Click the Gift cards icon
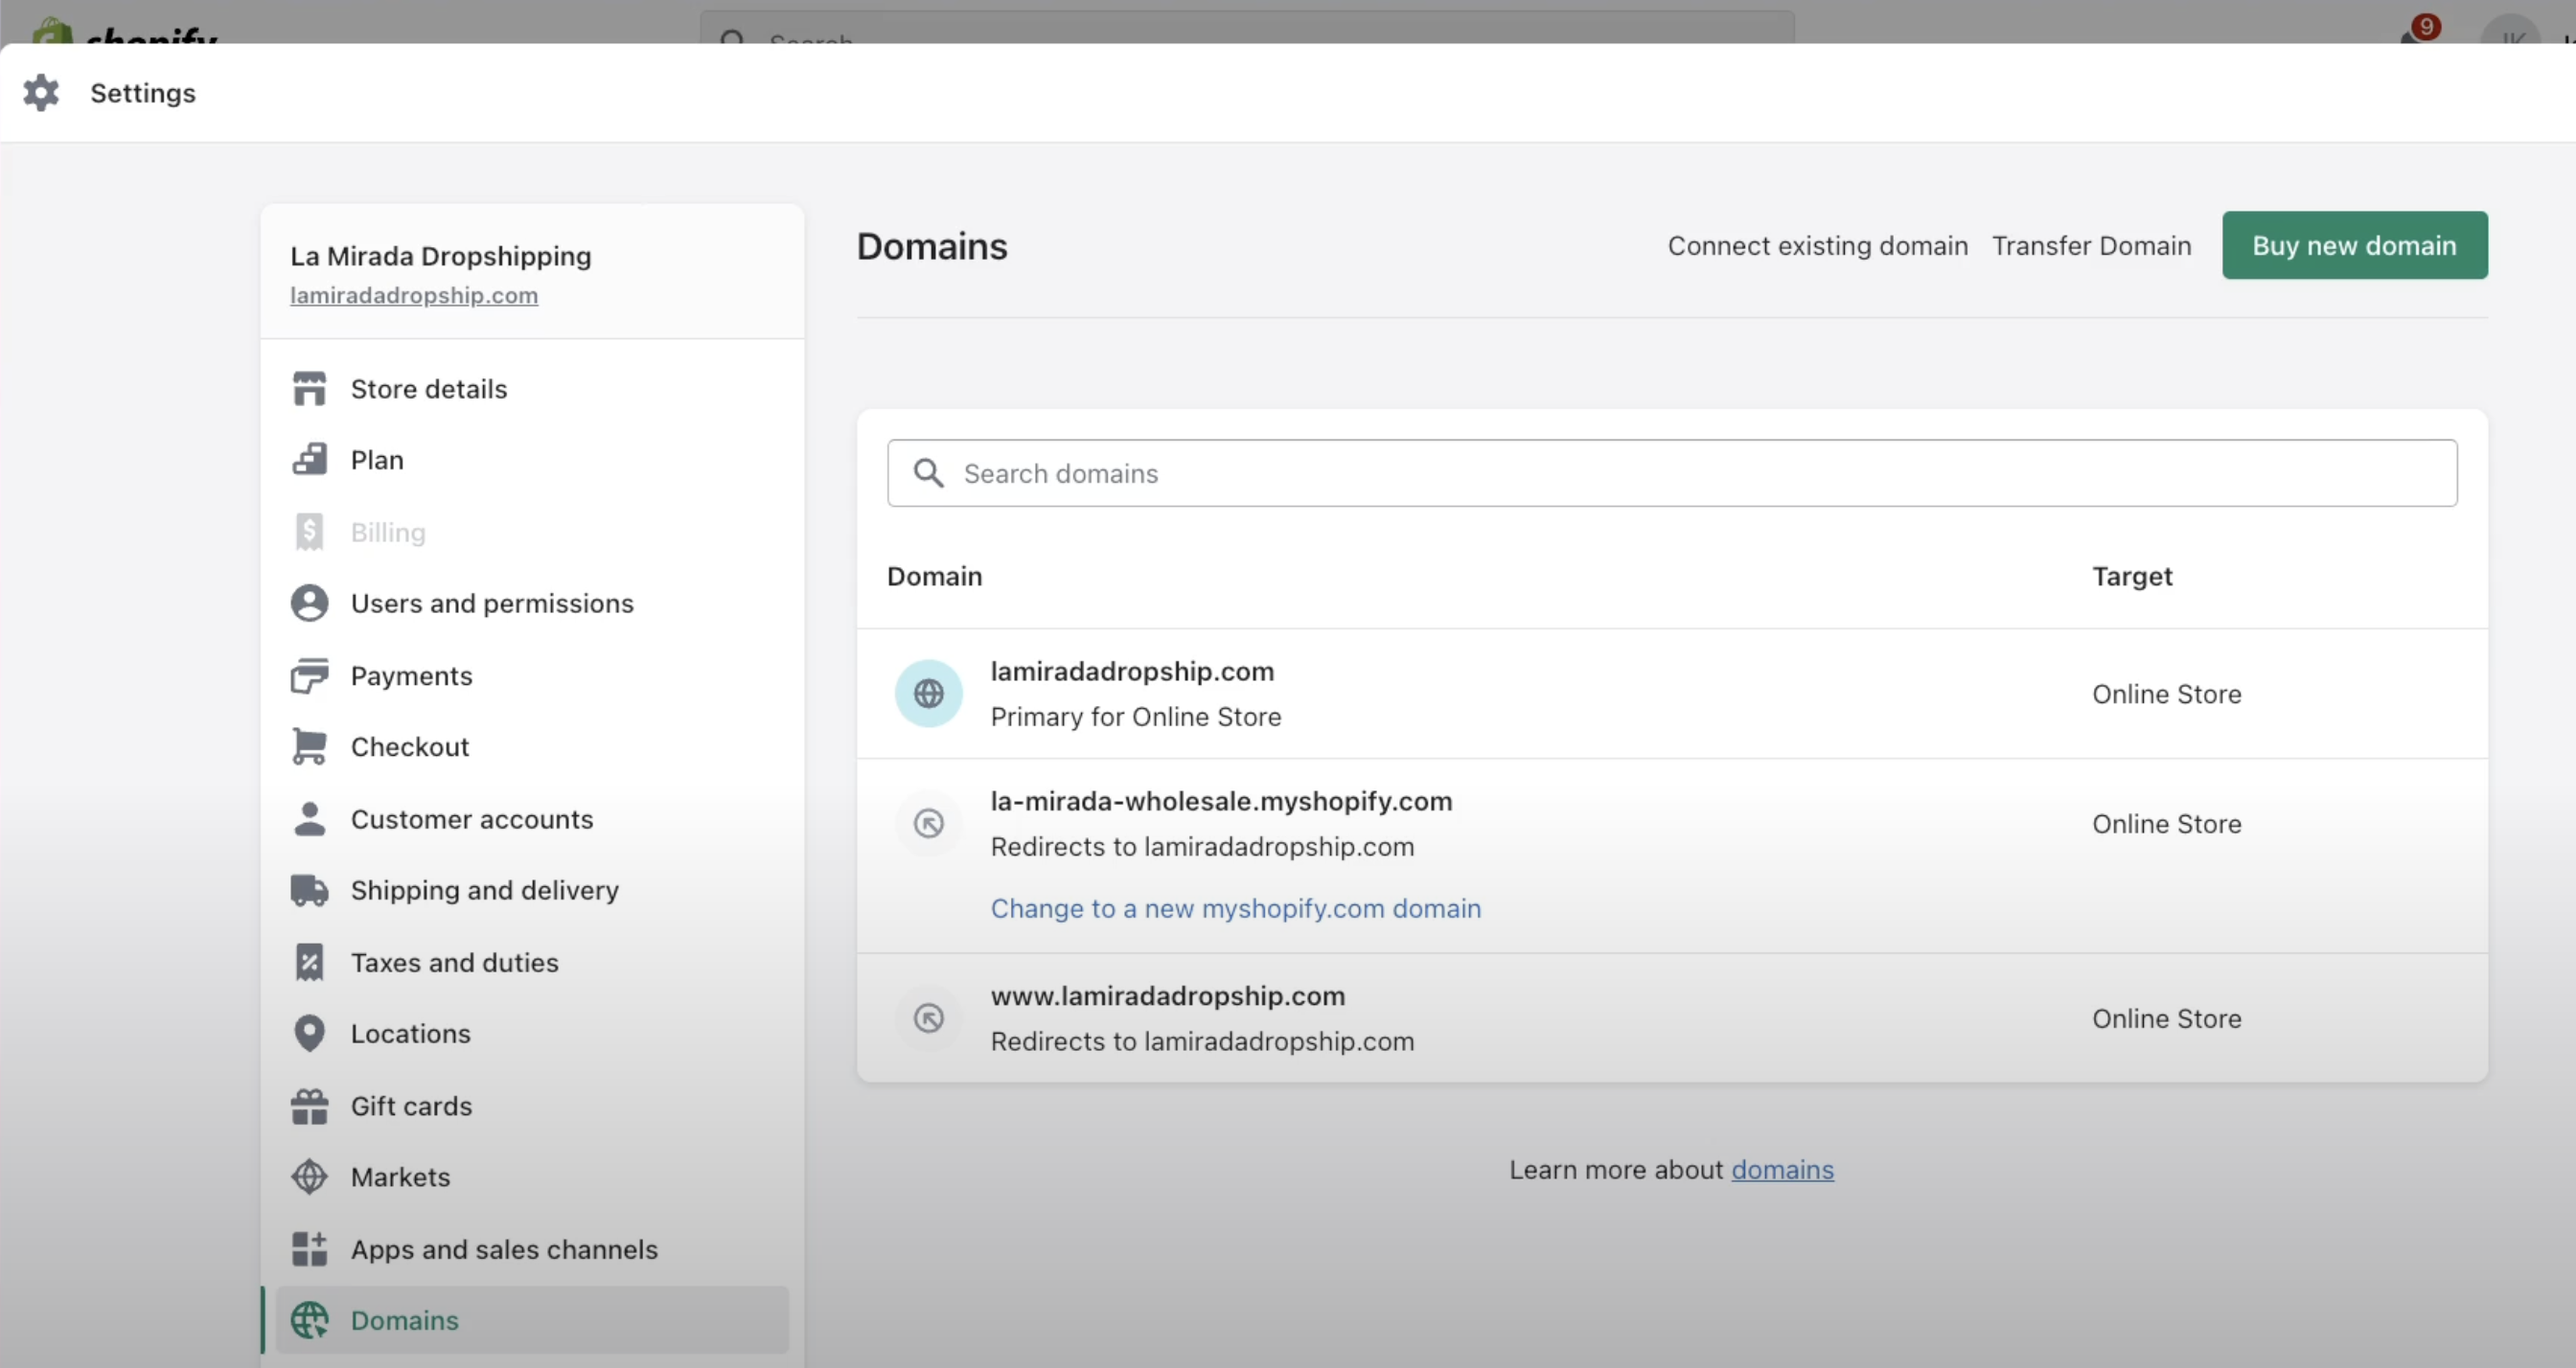2576x1368 pixels. pyautogui.click(x=310, y=1105)
